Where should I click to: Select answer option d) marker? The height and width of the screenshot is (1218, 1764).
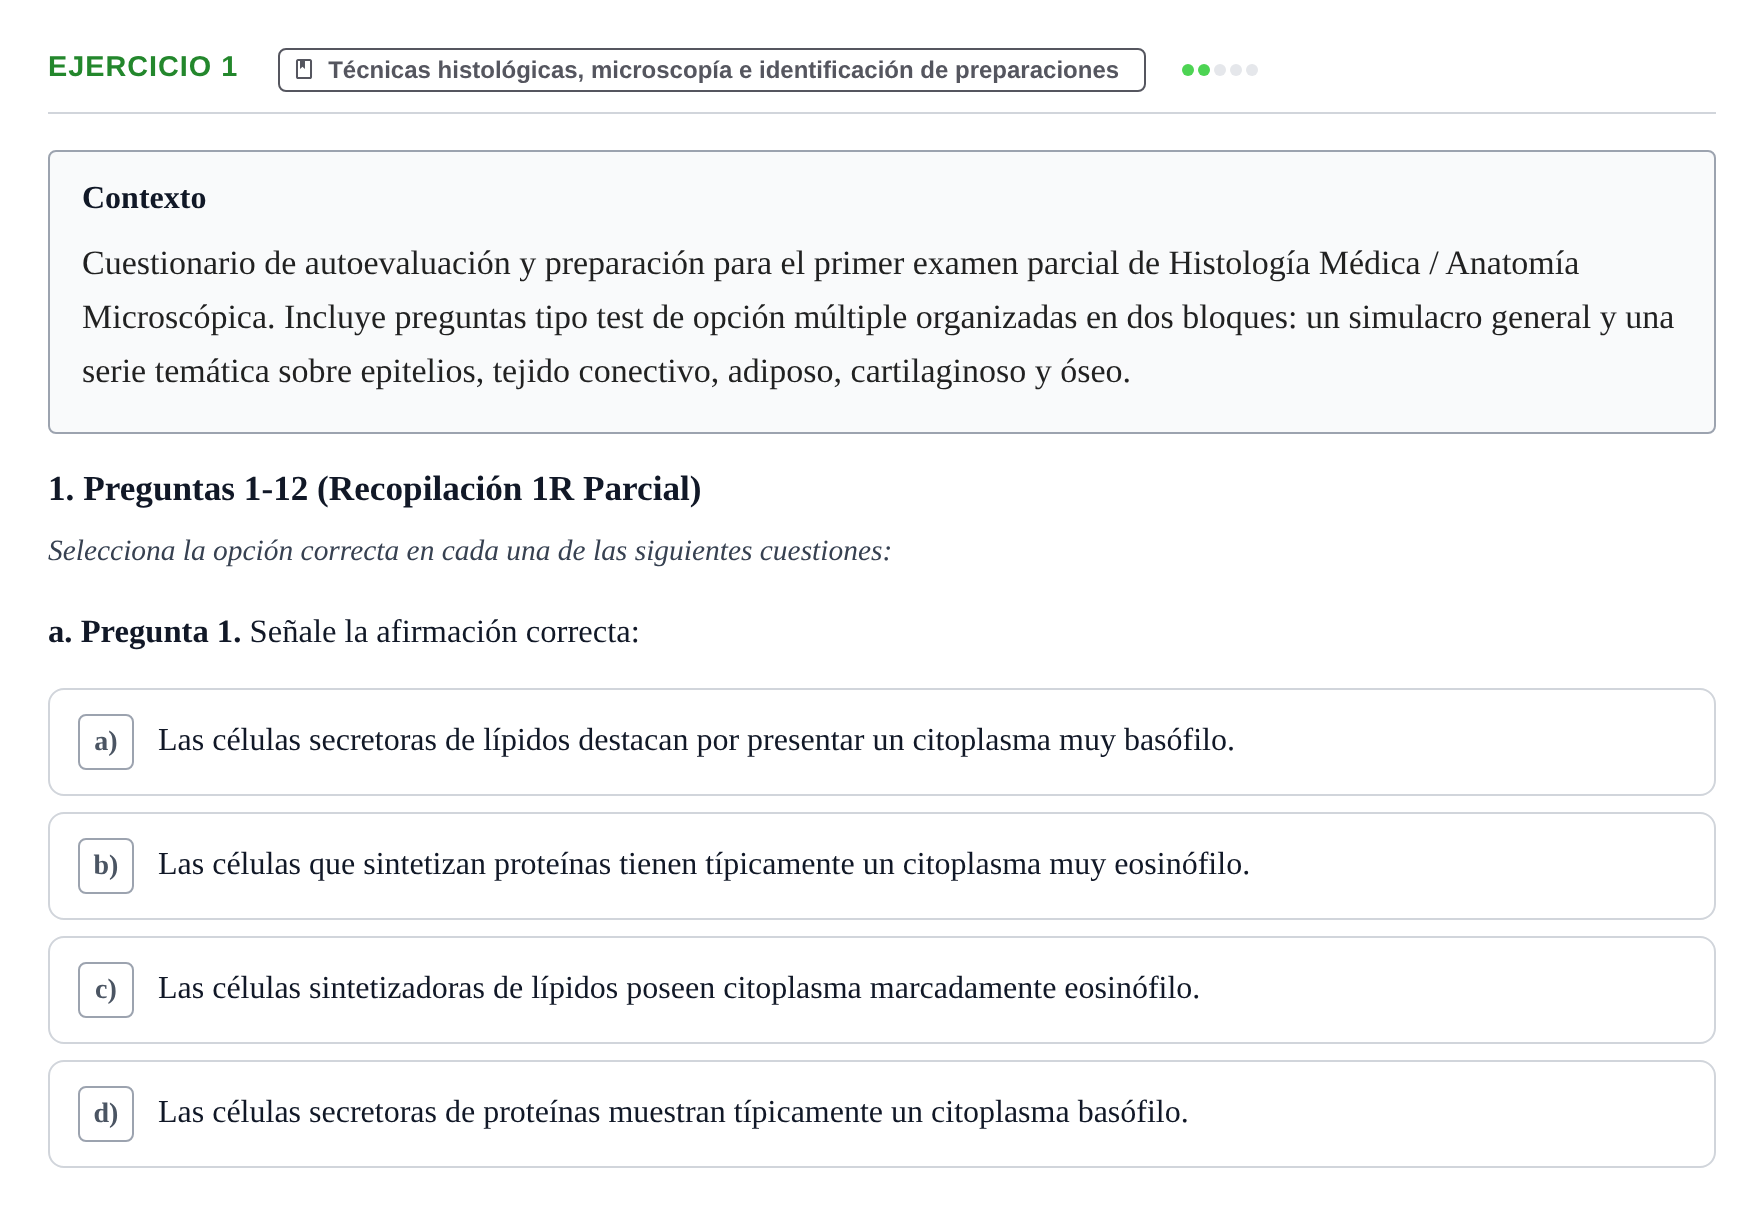(x=106, y=1114)
